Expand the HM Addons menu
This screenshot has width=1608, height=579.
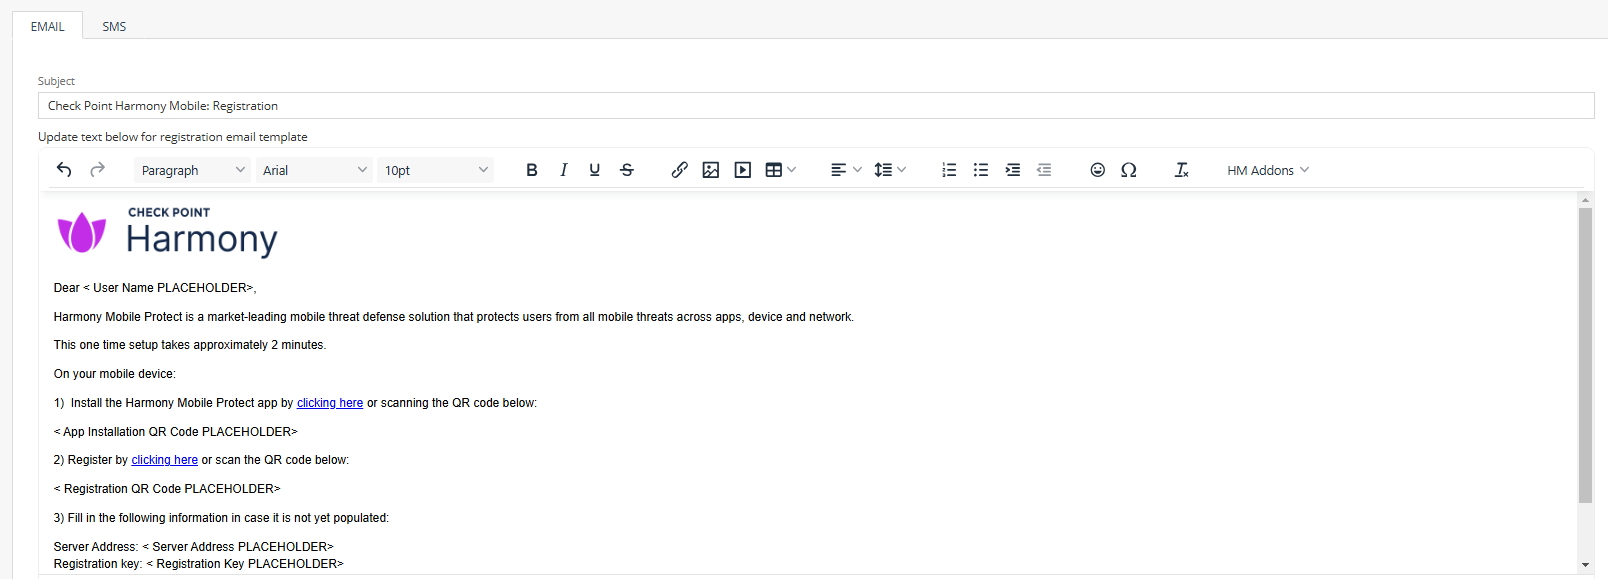tap(1268, 170)
